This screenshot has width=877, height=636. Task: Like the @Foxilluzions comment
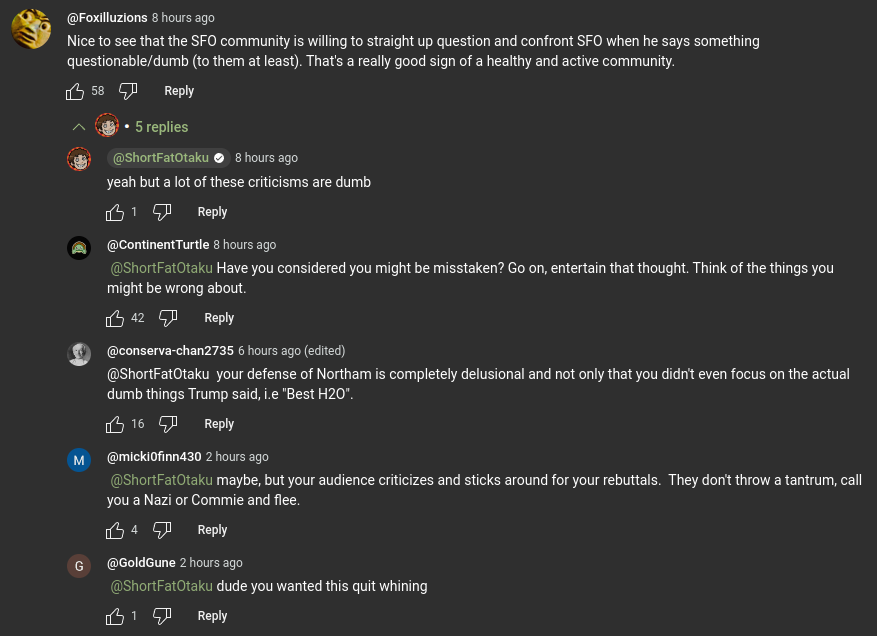point(75,91)
